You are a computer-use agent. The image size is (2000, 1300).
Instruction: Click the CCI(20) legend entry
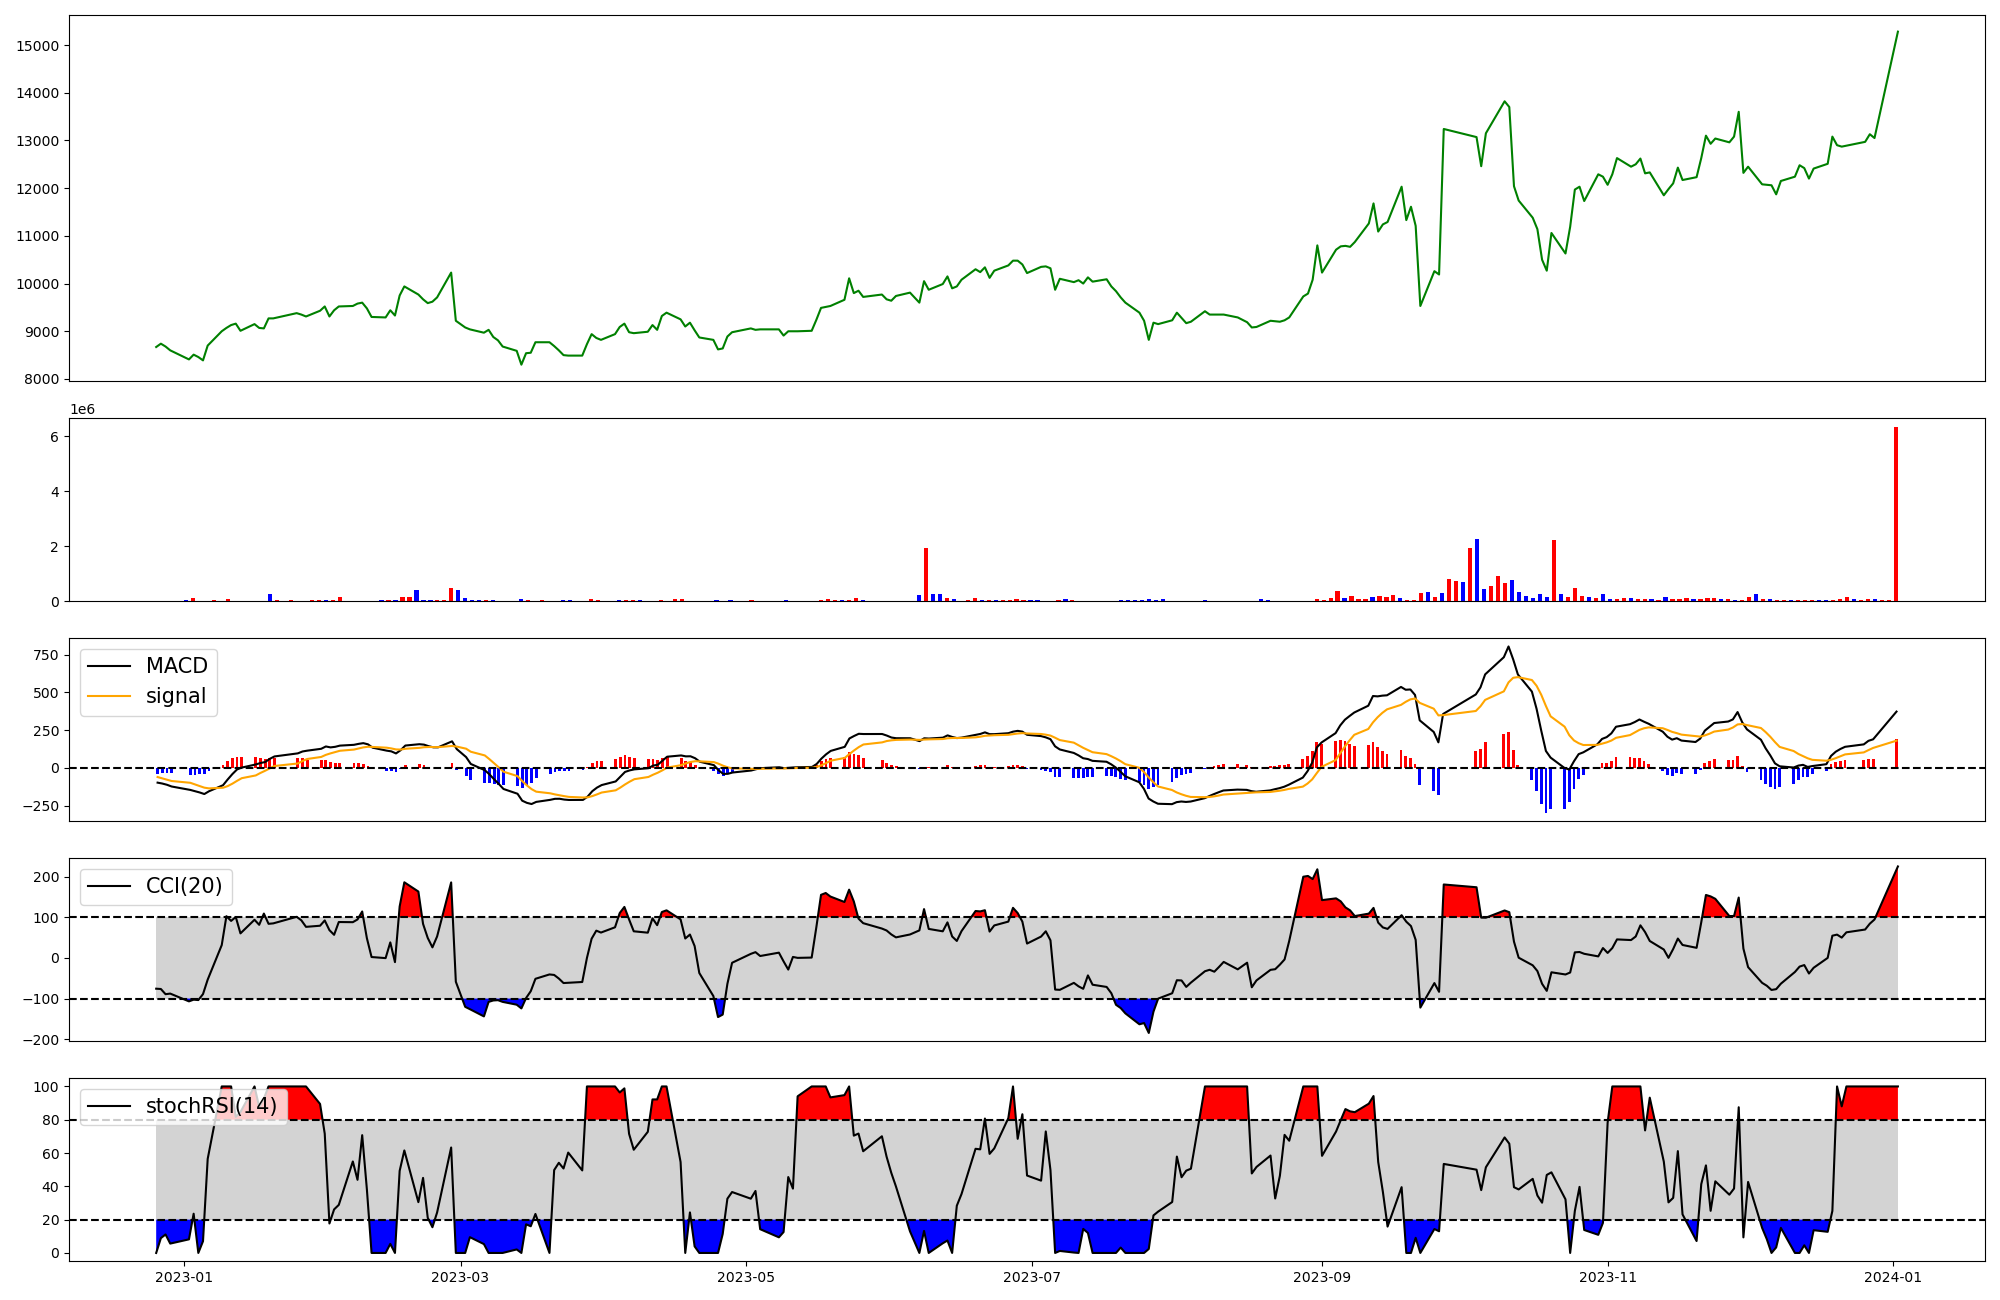pyautogui.click(x=184, y=886)
